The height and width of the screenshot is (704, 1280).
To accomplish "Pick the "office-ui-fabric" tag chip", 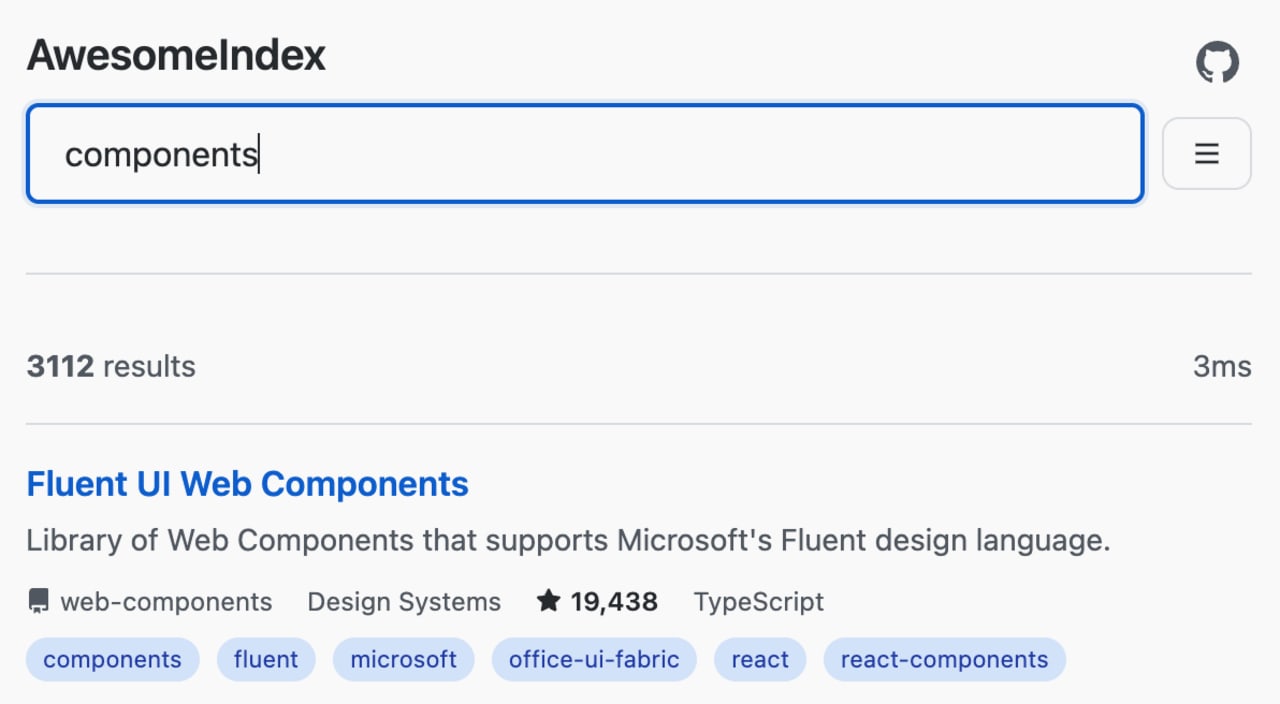I will [594, 660].
